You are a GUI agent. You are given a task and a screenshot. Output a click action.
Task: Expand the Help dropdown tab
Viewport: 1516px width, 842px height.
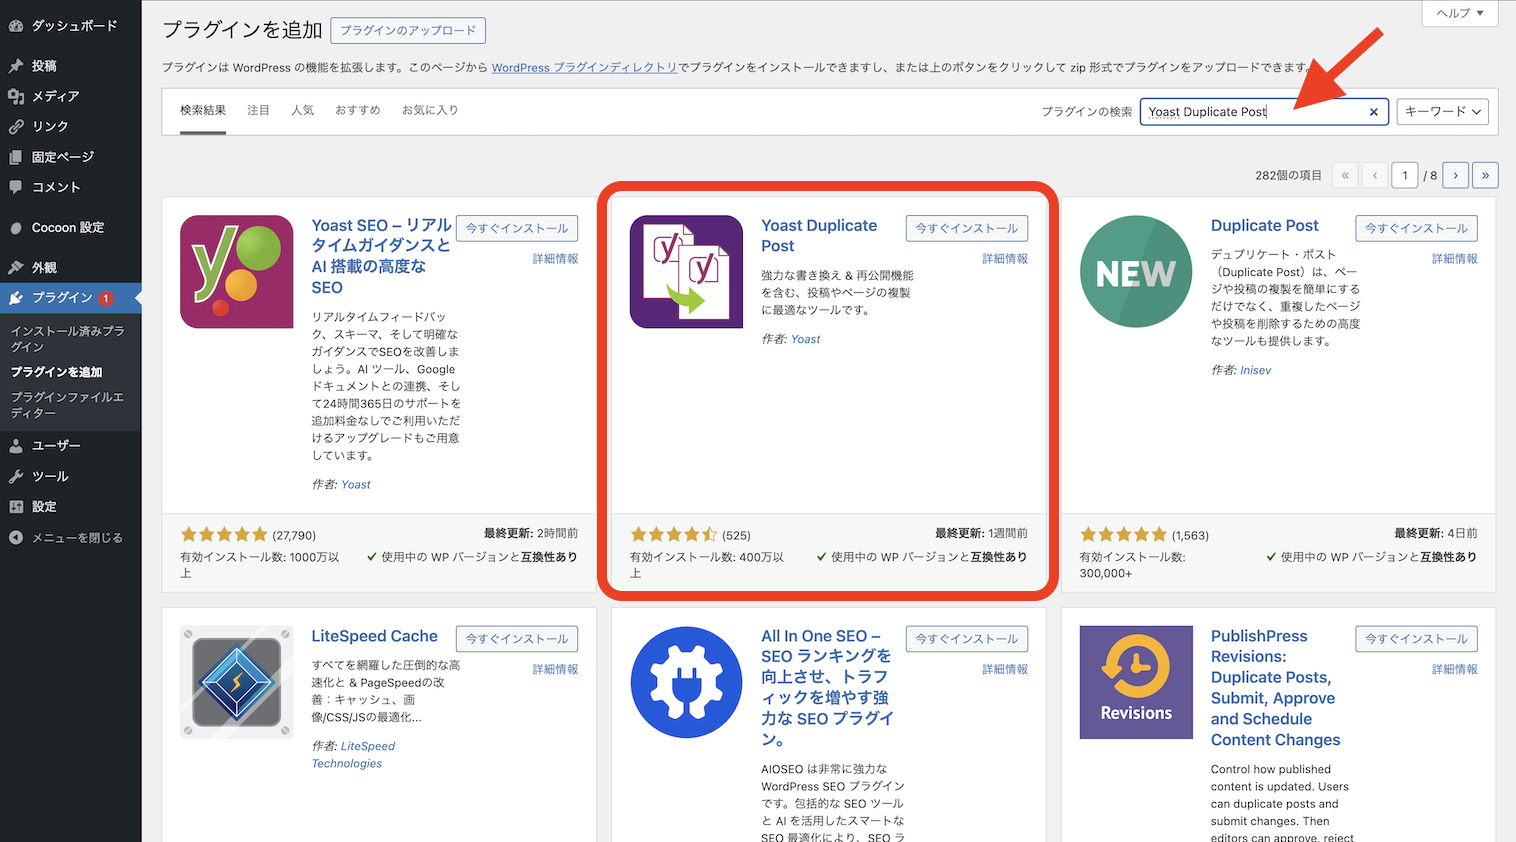click(1459, 13)
